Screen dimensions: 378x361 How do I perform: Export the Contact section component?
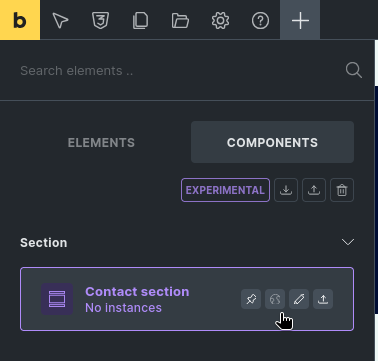pos(323,299)
